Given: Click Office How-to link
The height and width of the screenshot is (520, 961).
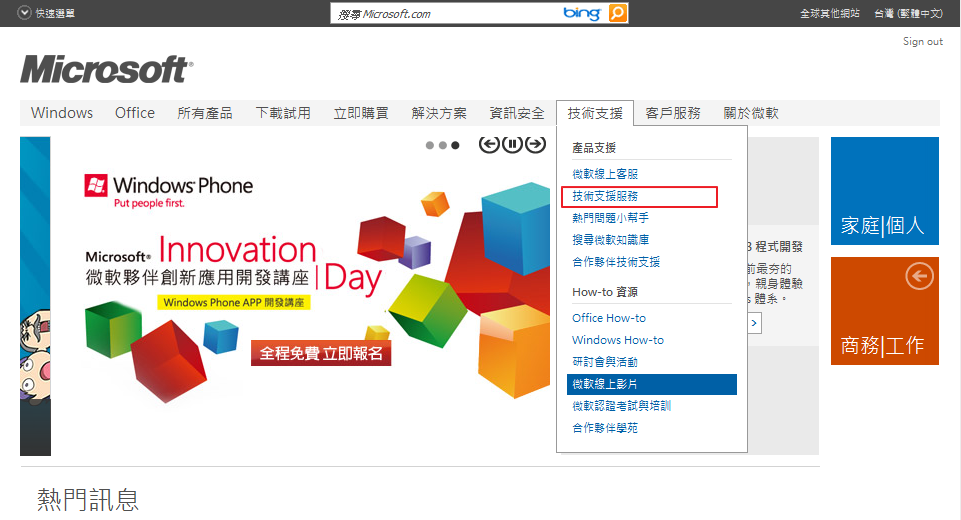Looking at the screenshot, I should point(609,318).
